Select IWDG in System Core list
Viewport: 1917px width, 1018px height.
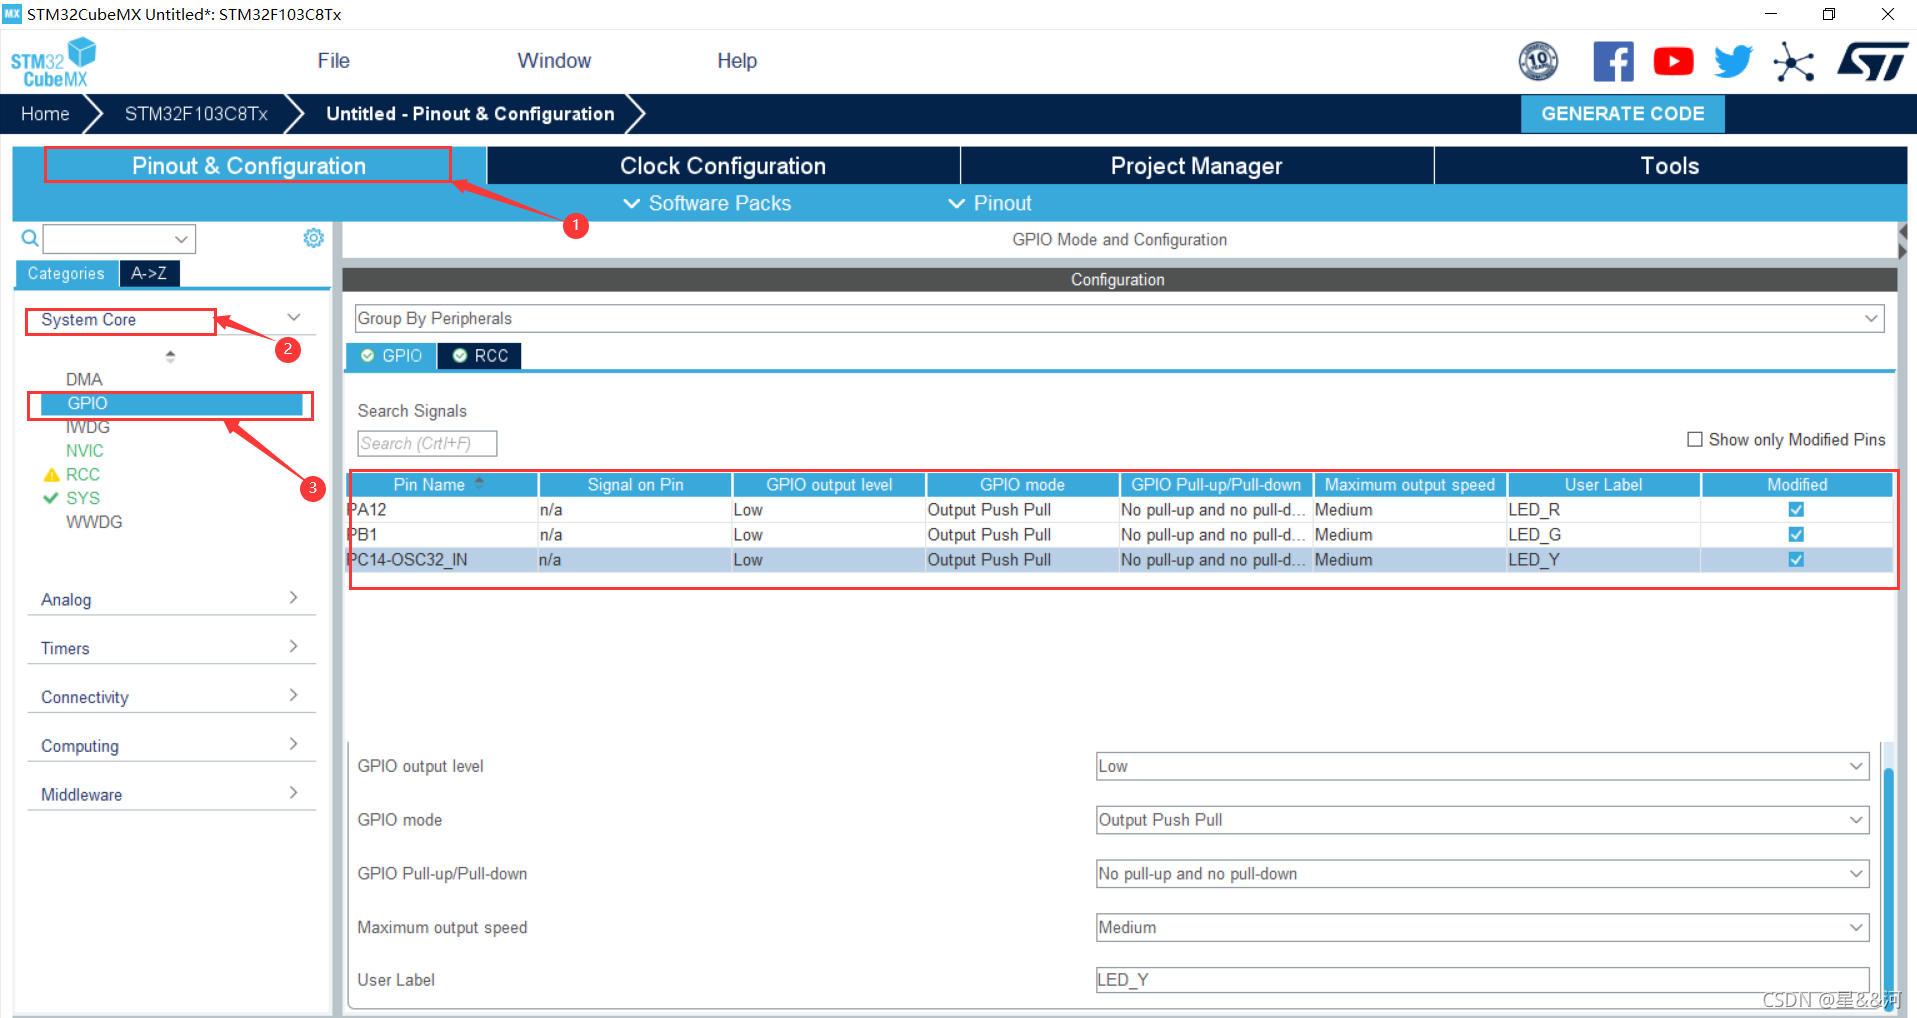pyautogui.click(x=88, y=427)
